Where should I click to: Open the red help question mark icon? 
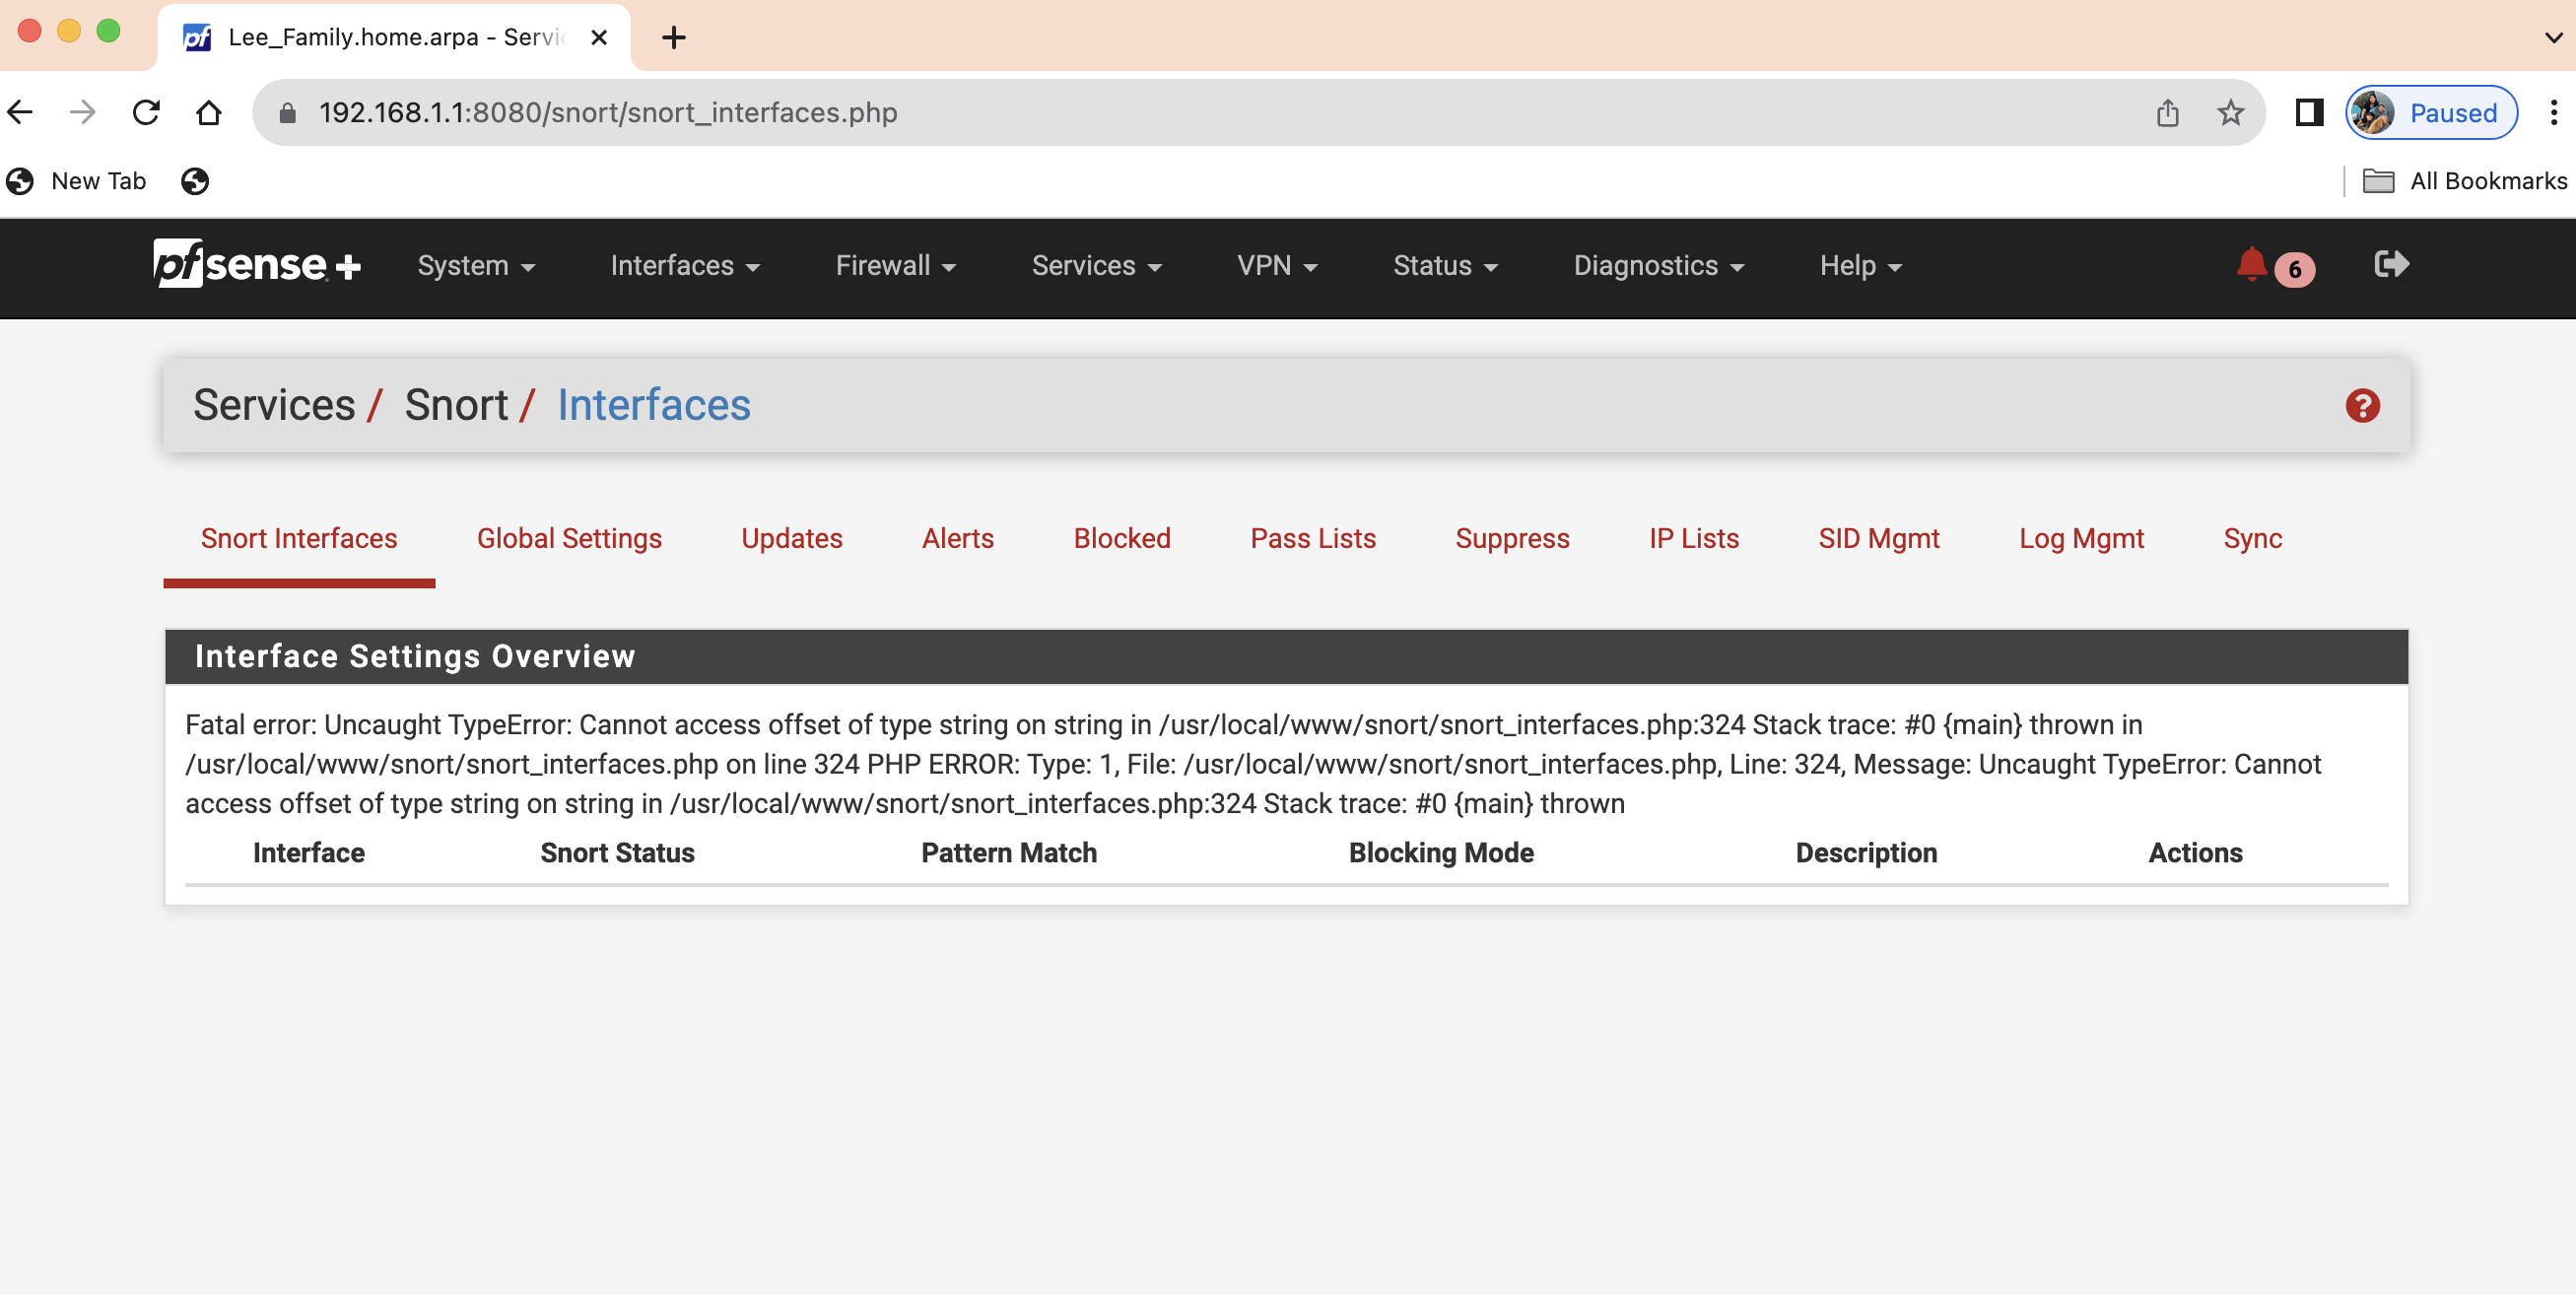click(x=2362, y=406)
